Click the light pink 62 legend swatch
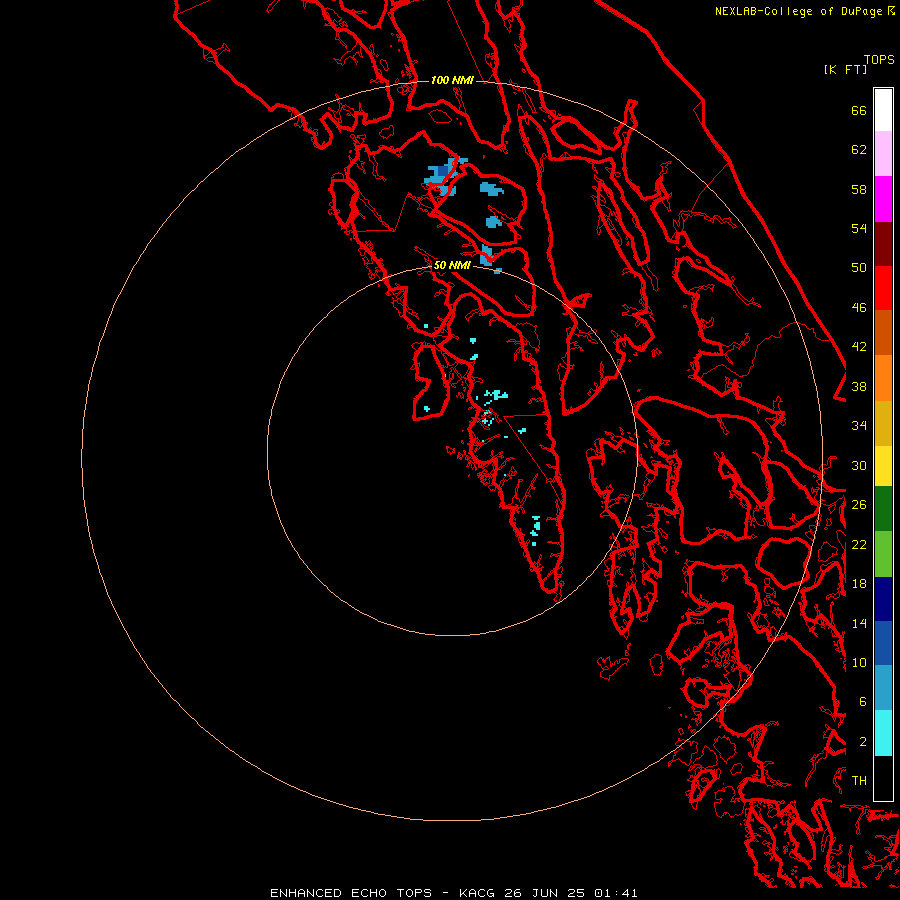The image size is (900, 900). 883,153
